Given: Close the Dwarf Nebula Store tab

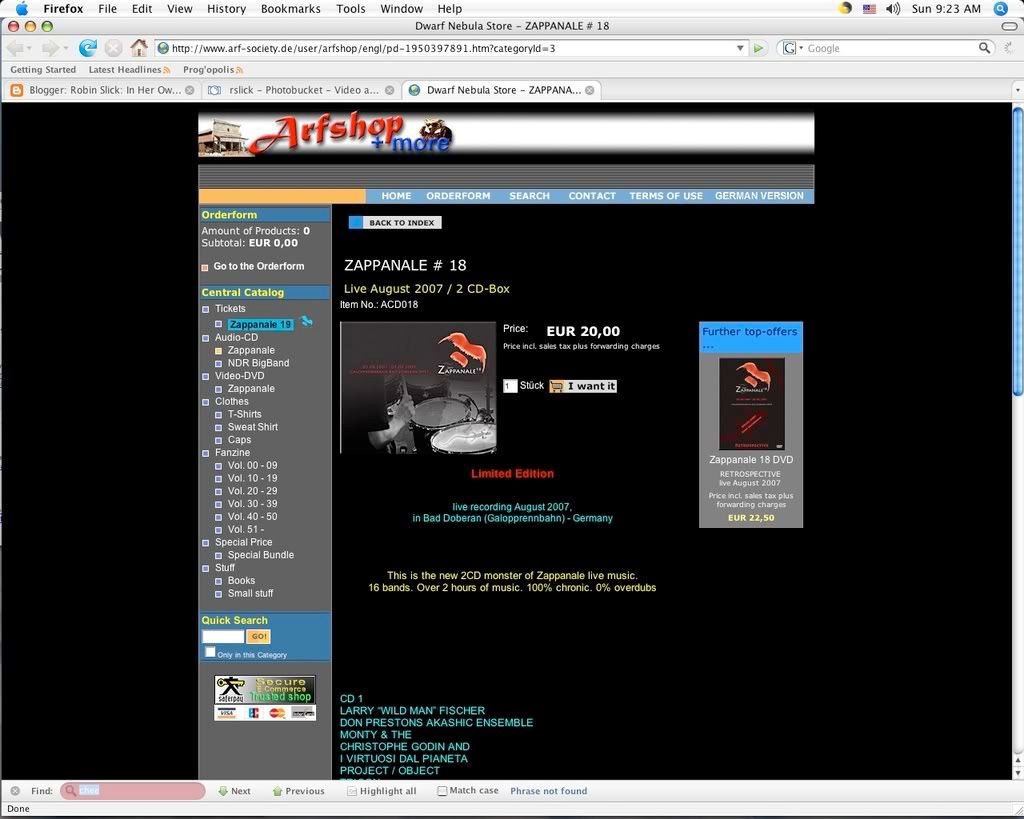Looking at the screenshot, I should 589,90.
